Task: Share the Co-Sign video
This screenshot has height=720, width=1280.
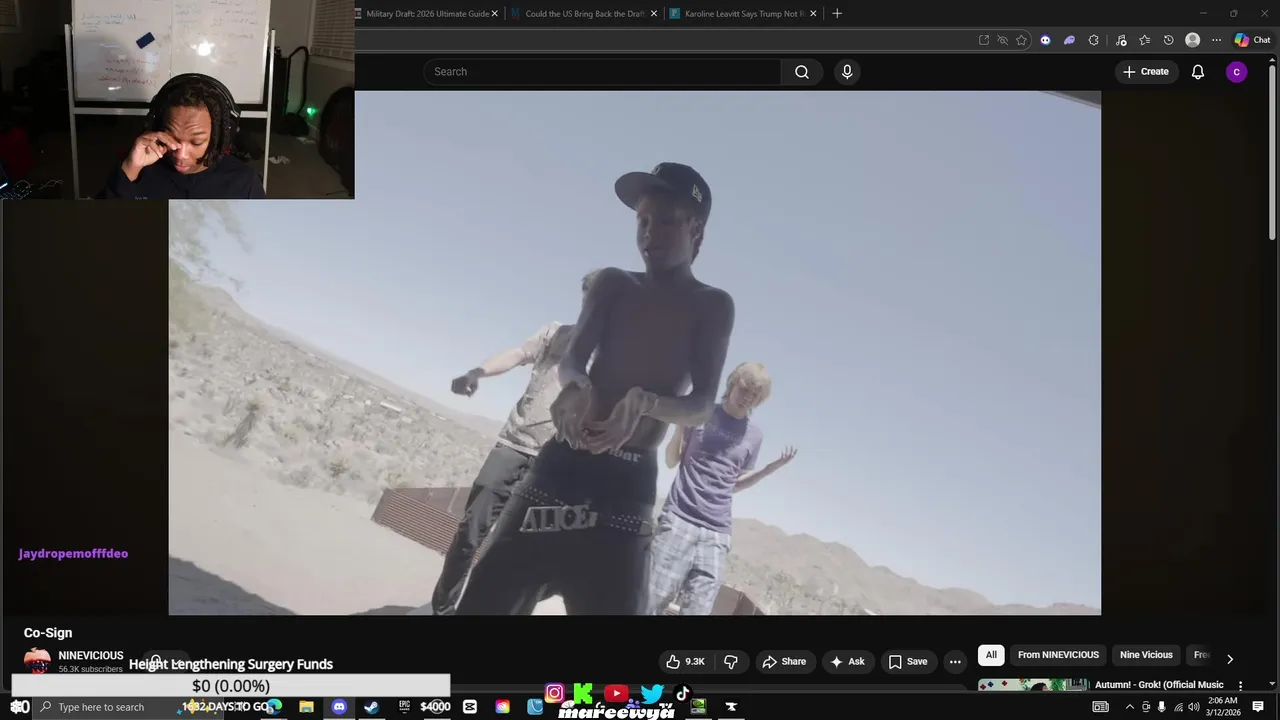Action: [784, 661]
